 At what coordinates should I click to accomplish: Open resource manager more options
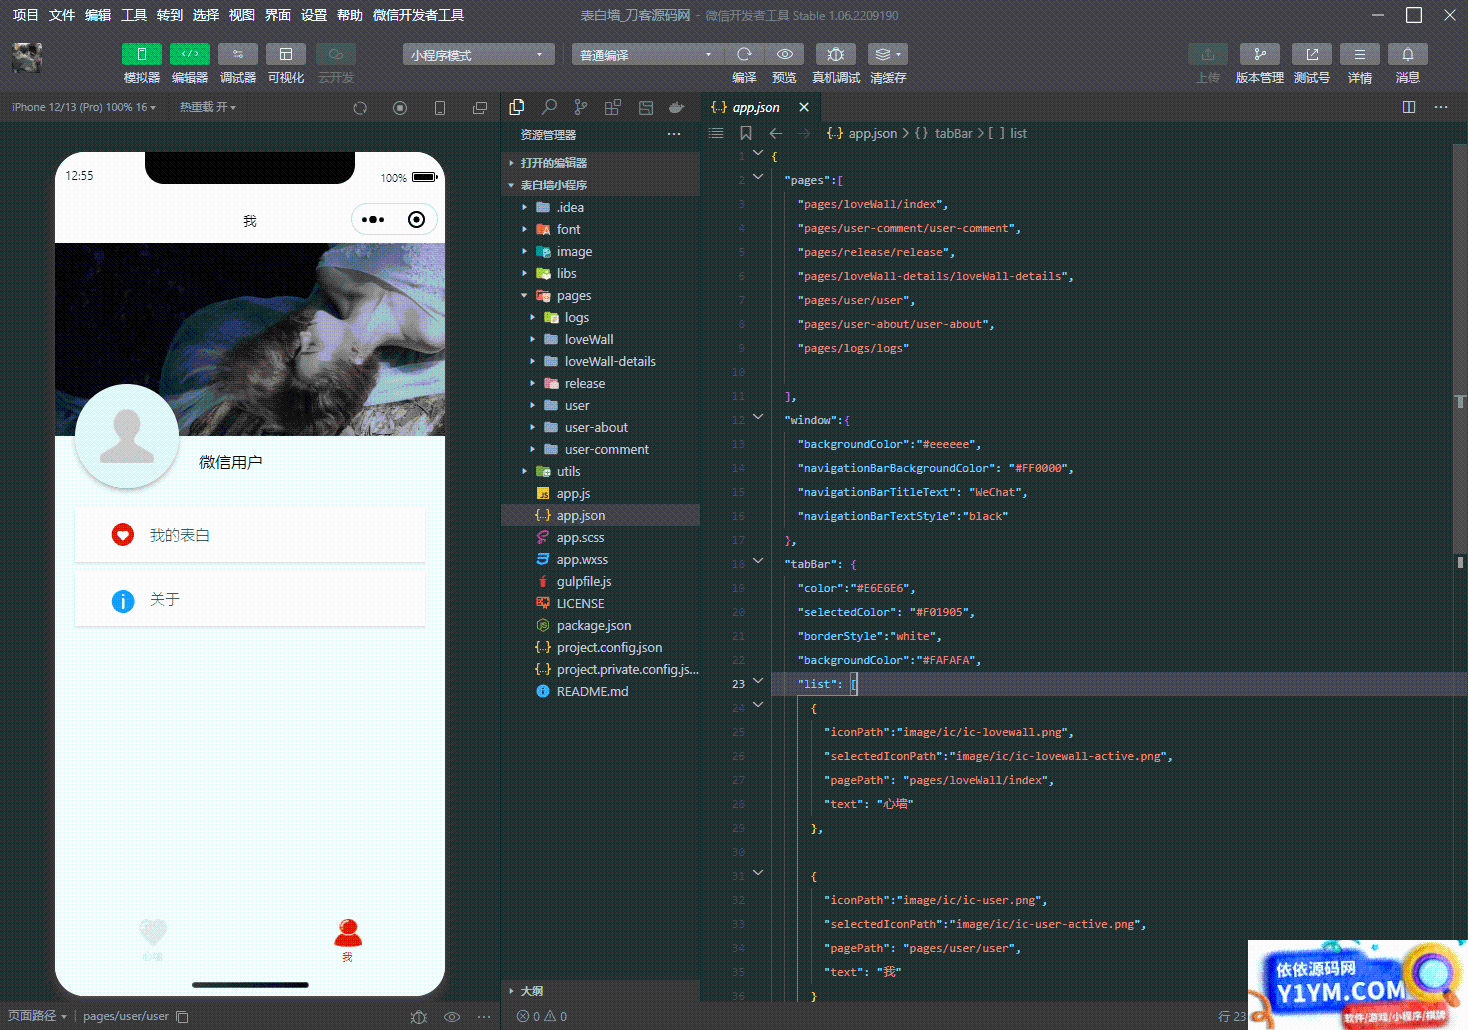pyautogui.click(x=674, y=134)
